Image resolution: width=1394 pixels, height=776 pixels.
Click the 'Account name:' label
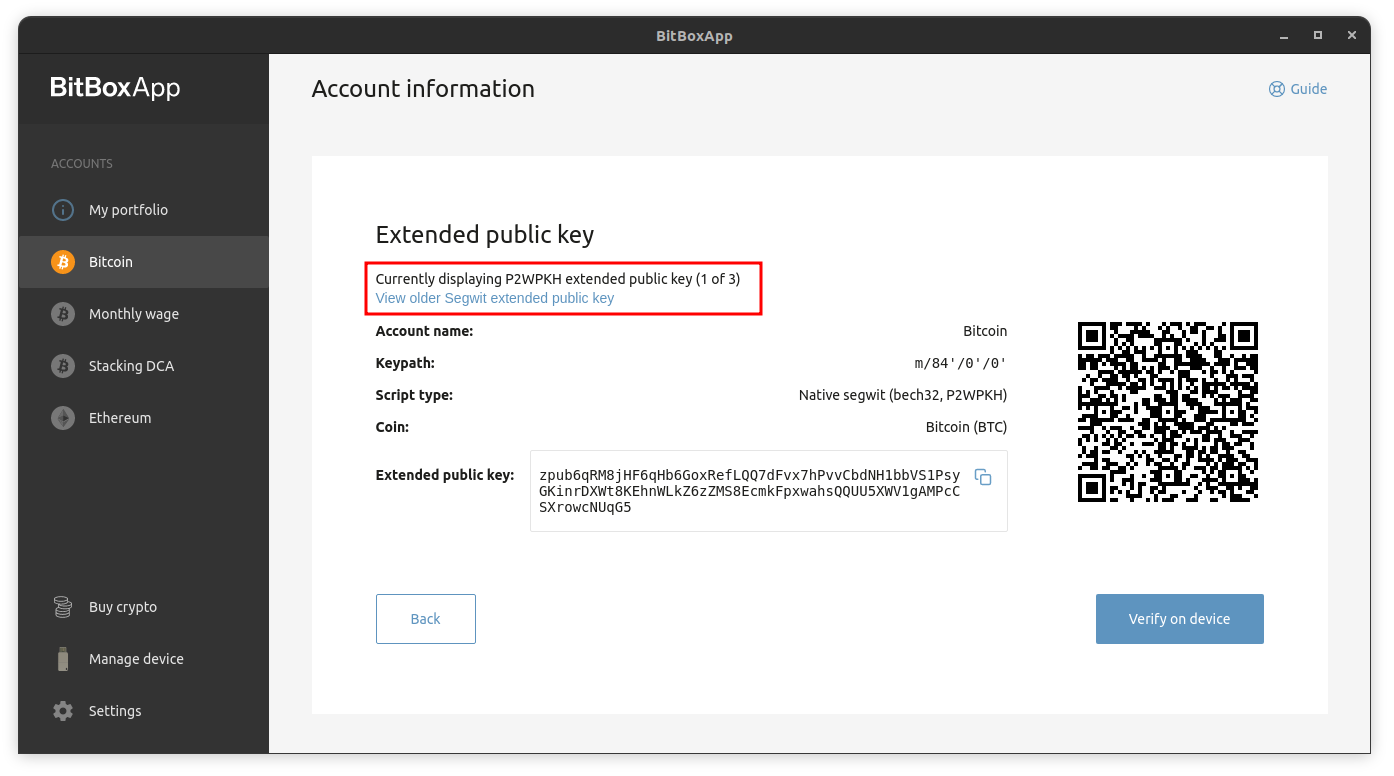425,331
